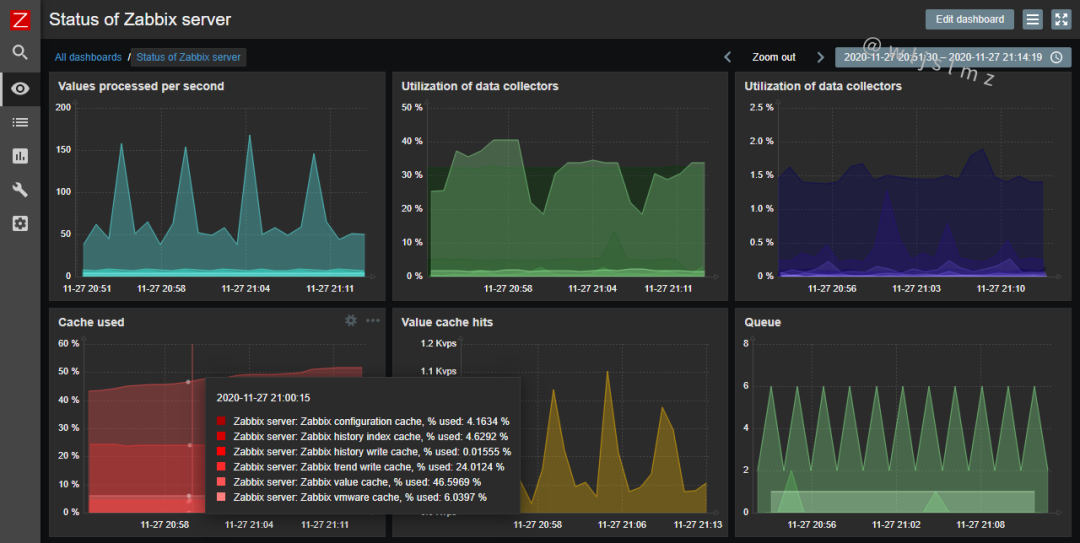
Task: Open the Inventory list icon menu
Action: [20, 123]
